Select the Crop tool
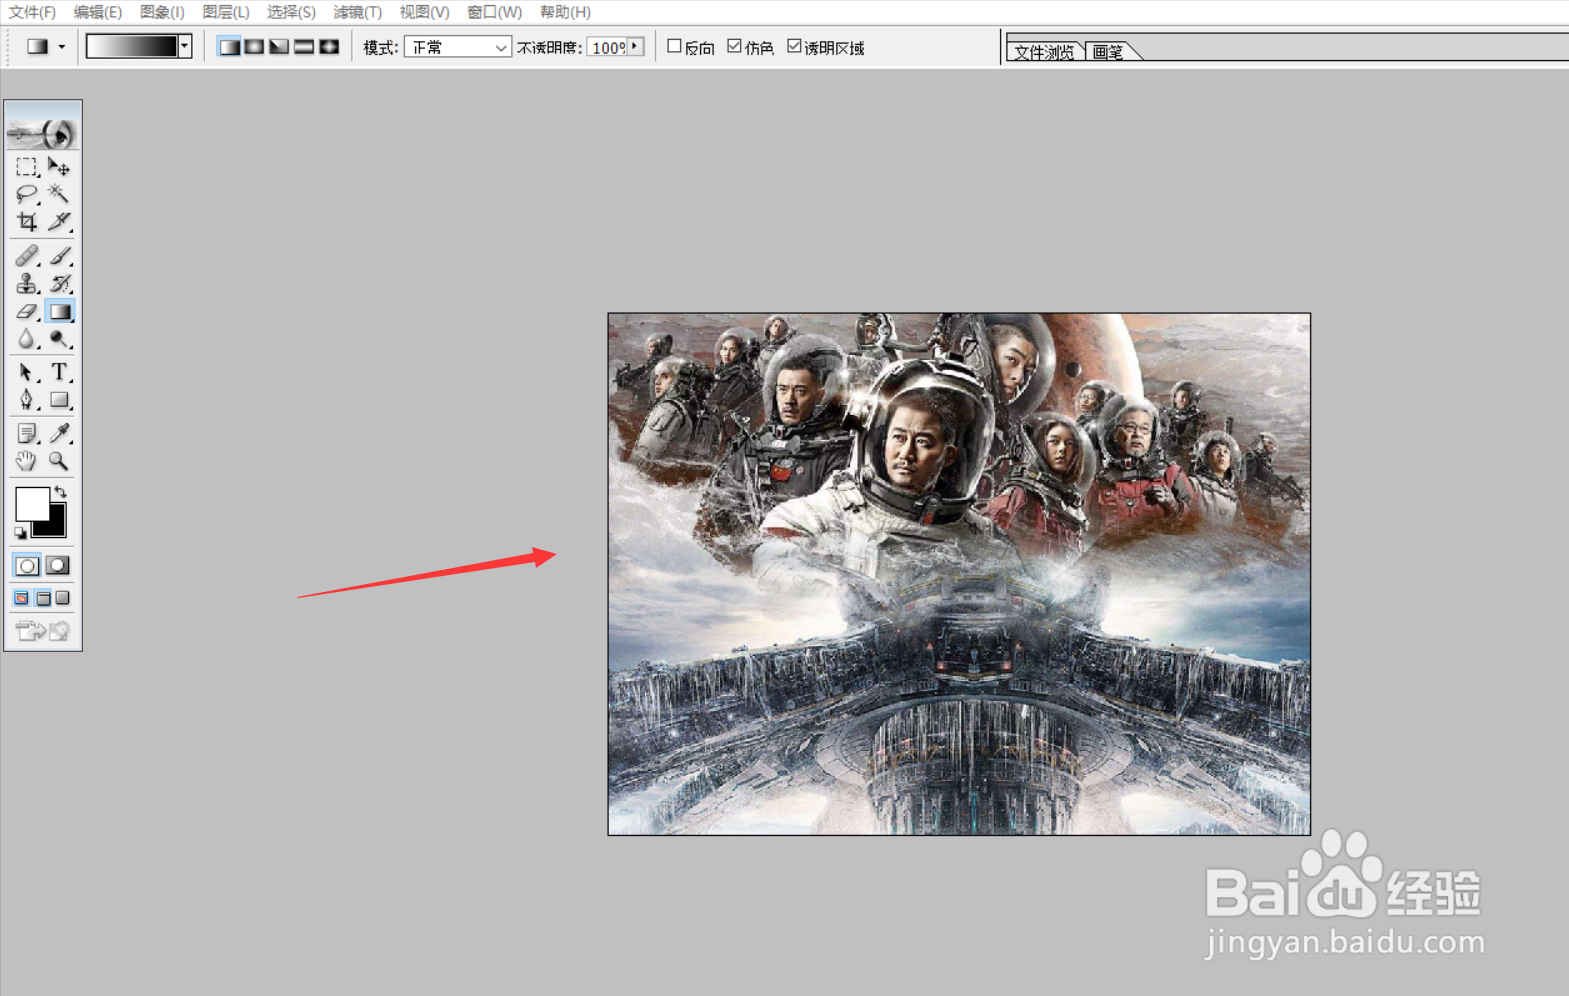The image size is (1569, 996). pos(27,221)
